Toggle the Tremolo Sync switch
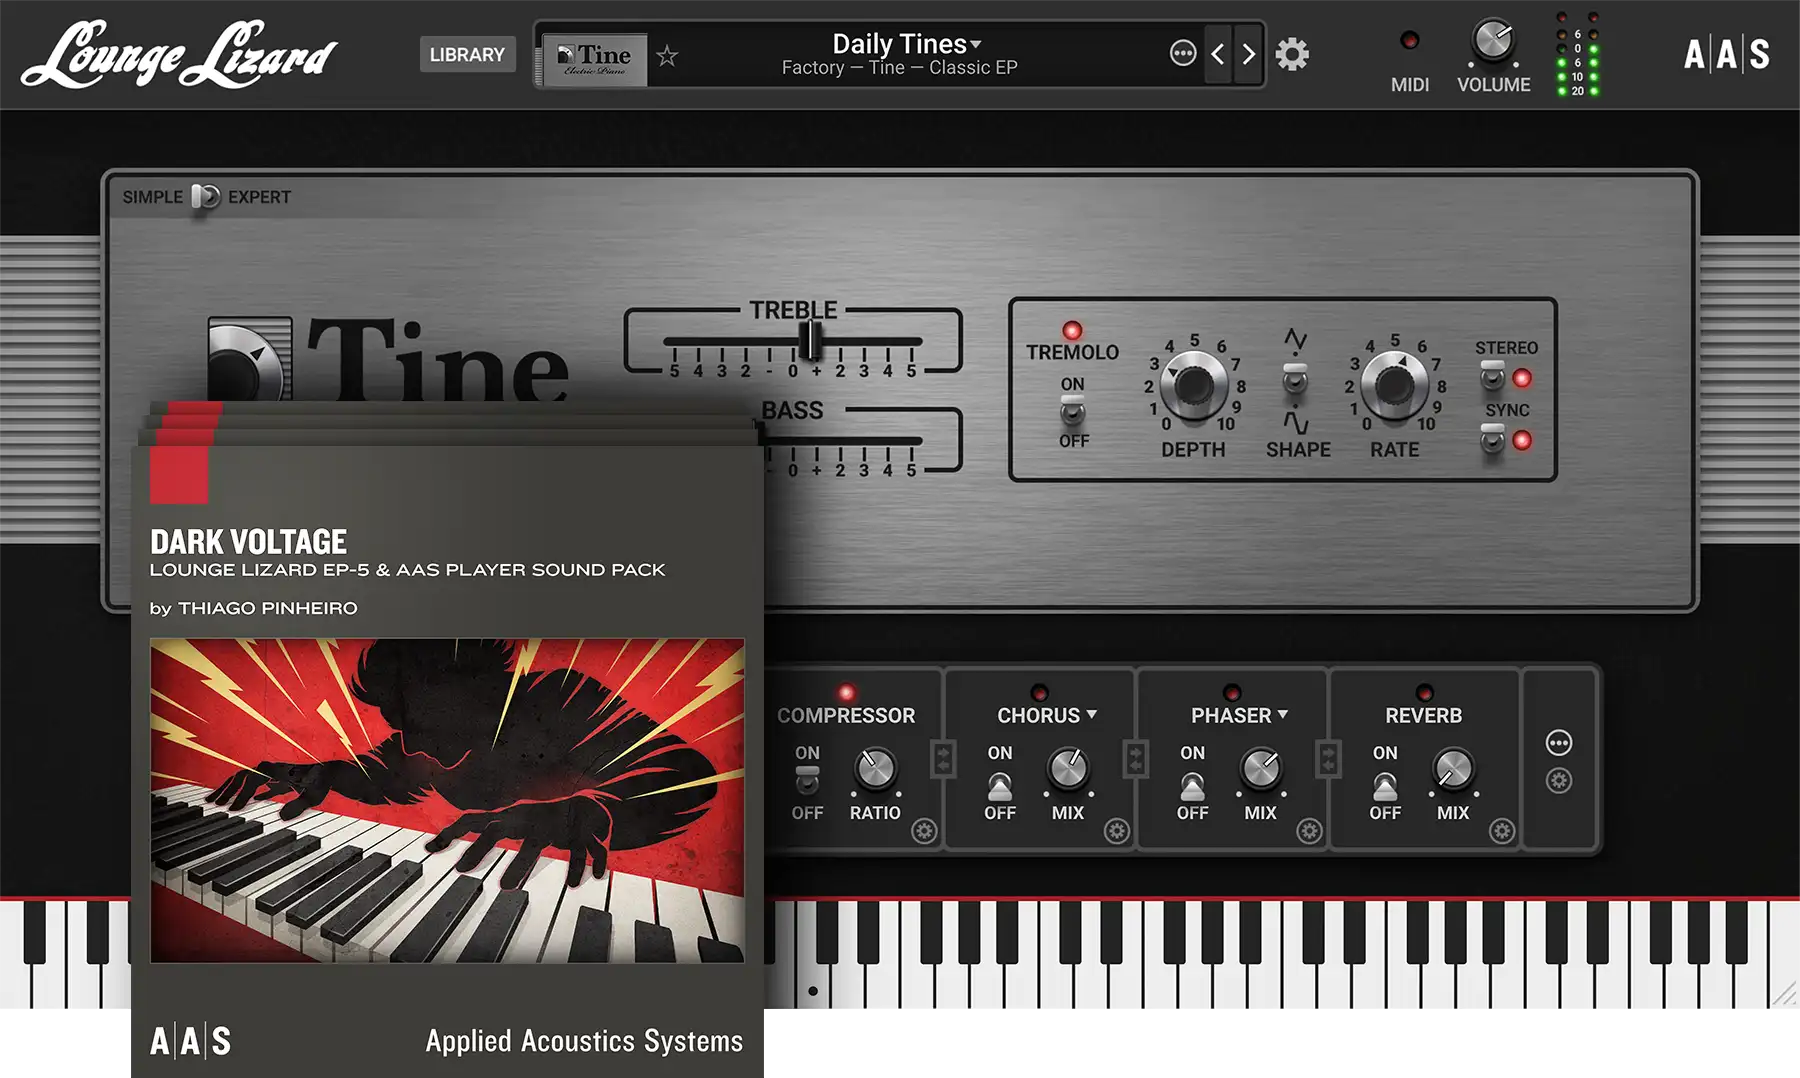 pos(1492,438)
